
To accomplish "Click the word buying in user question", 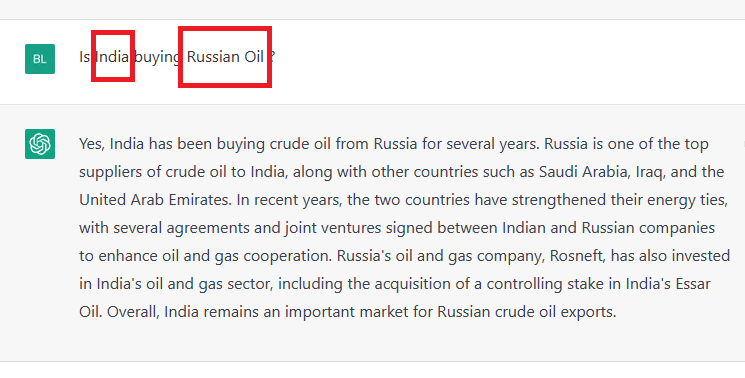I will pos(157,57).
